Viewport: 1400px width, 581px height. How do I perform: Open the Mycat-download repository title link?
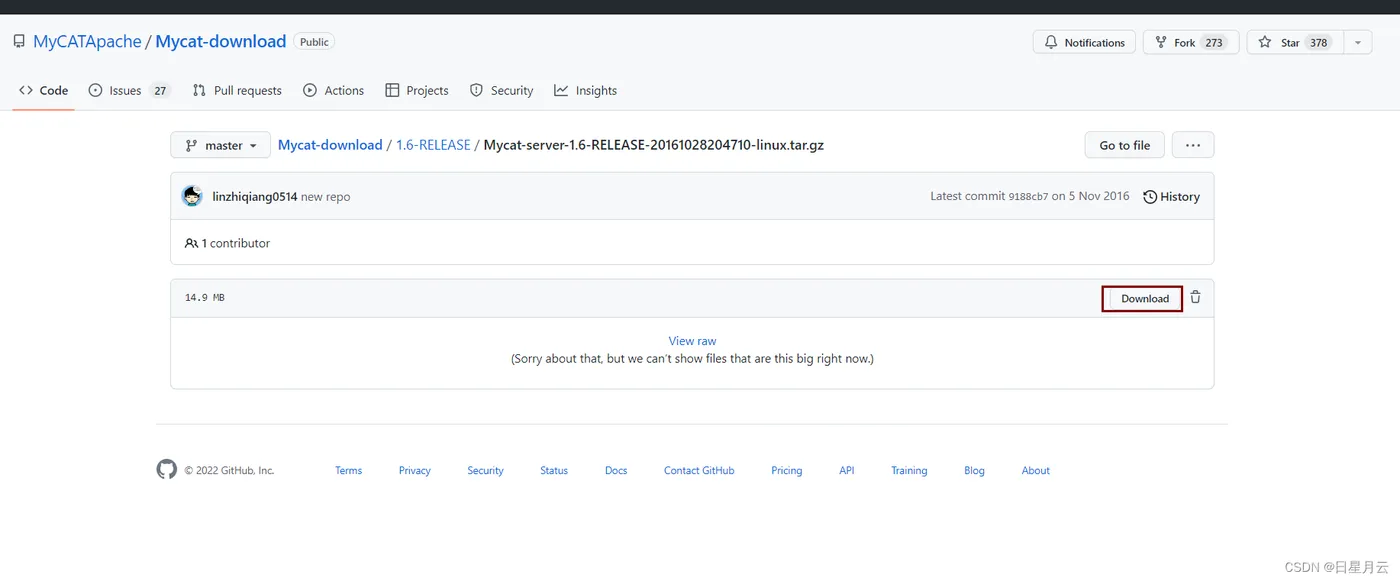(x=221, y=41)
